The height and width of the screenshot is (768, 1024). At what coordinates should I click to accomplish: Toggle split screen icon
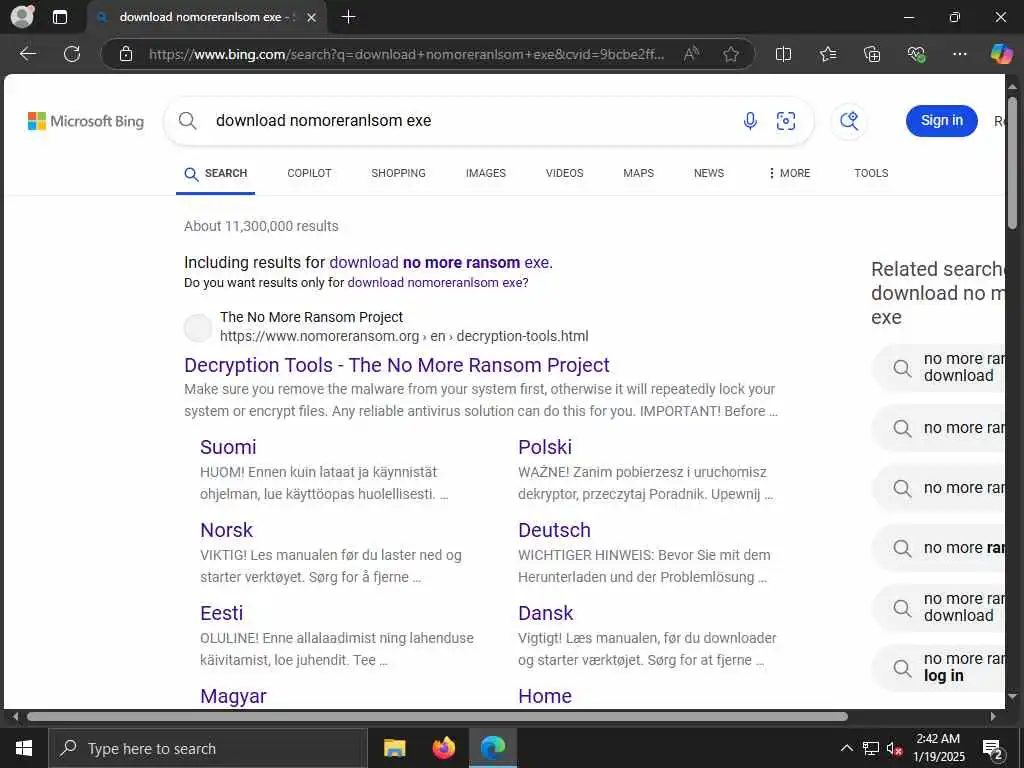point(783,54)
